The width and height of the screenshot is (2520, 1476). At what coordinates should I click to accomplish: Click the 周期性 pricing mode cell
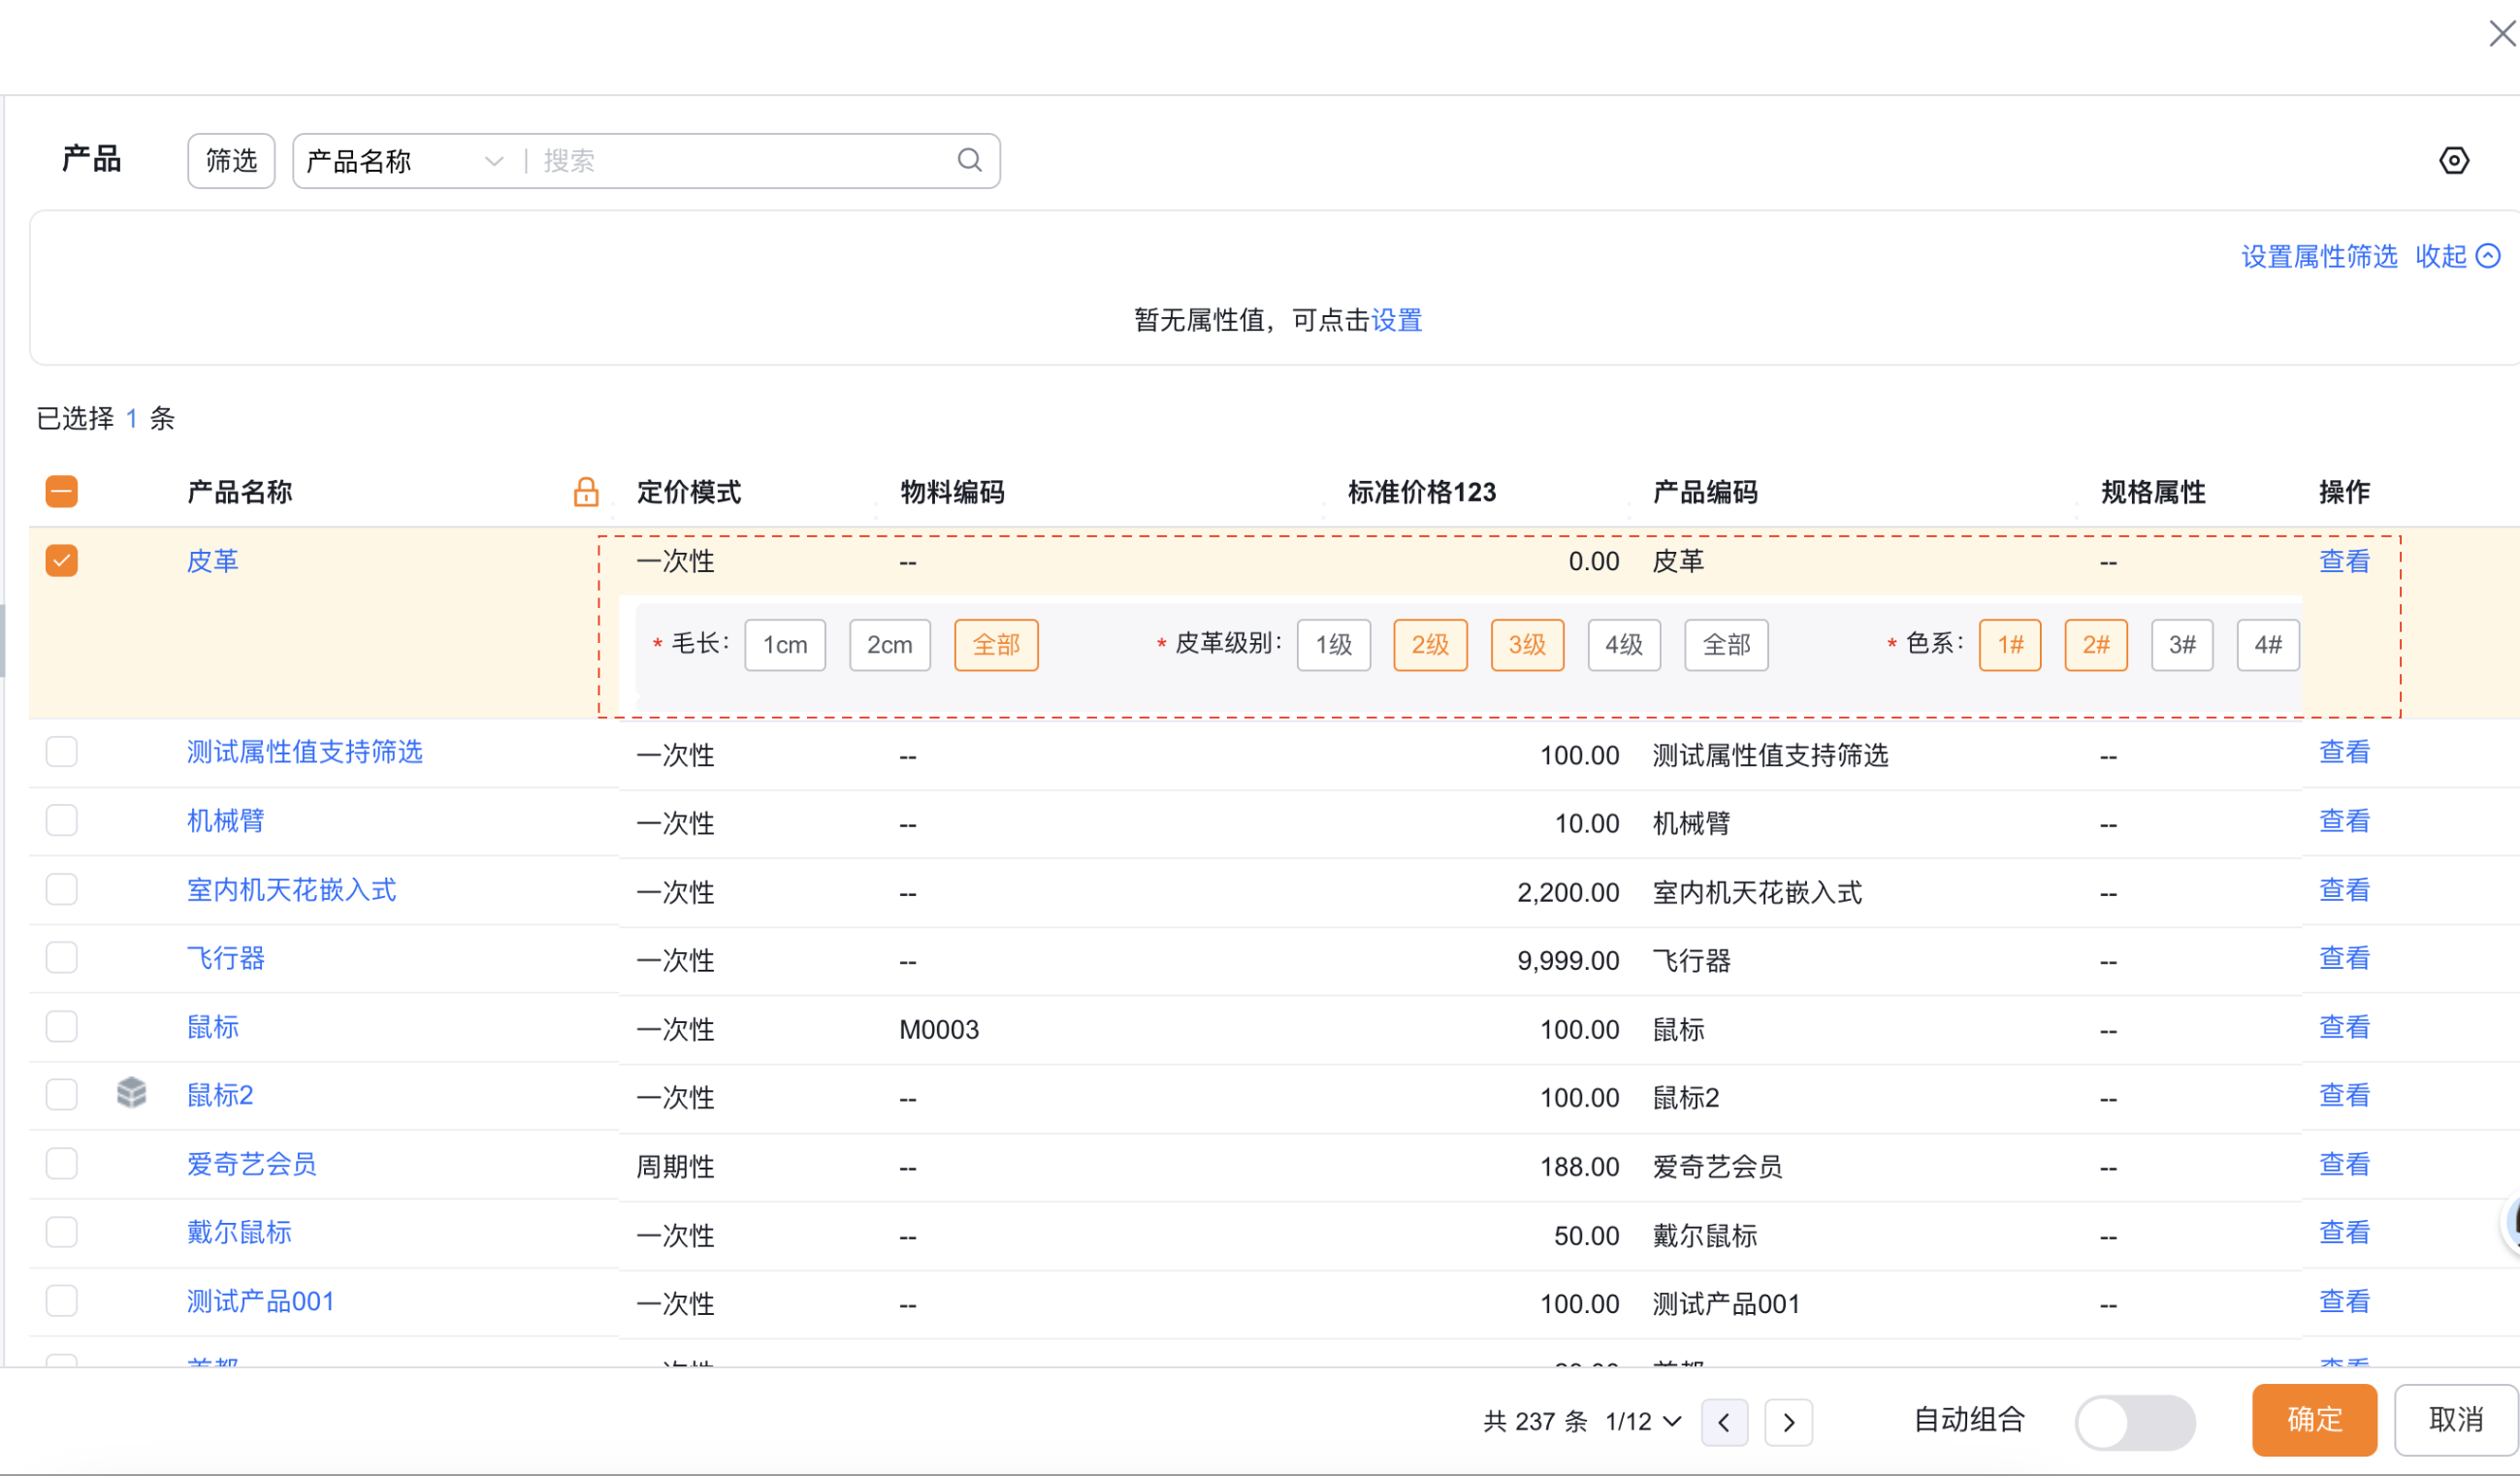click(x=675, y=1166)
